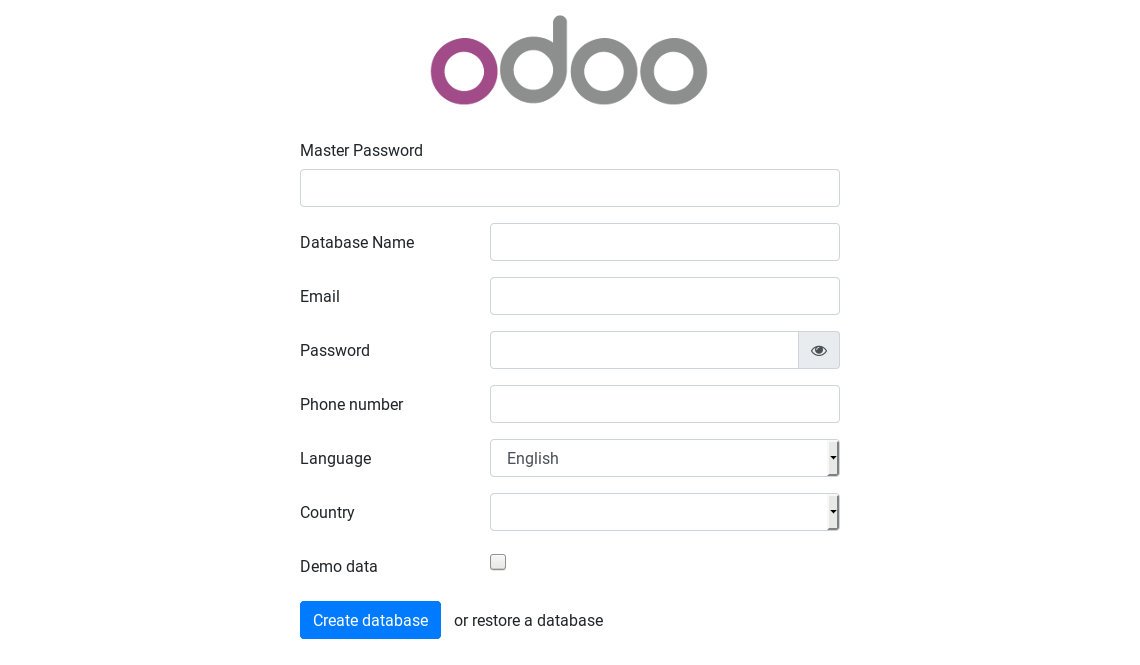
Task: Click the Country label text
Action: pos(327,512)
